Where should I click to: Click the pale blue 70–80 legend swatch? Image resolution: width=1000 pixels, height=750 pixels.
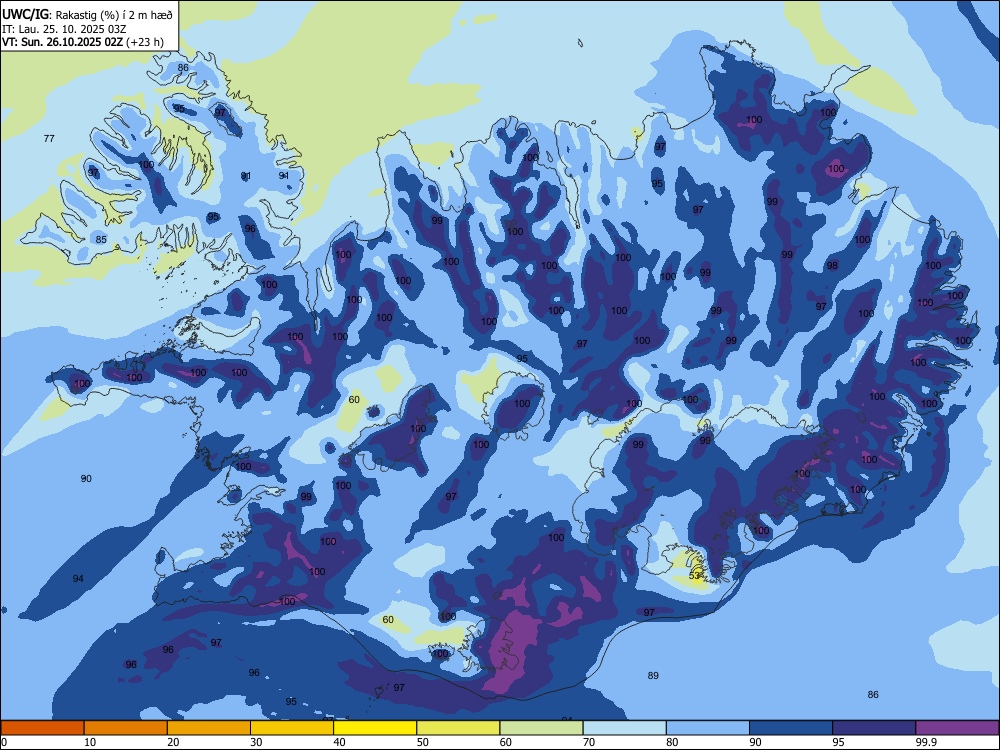624,728
